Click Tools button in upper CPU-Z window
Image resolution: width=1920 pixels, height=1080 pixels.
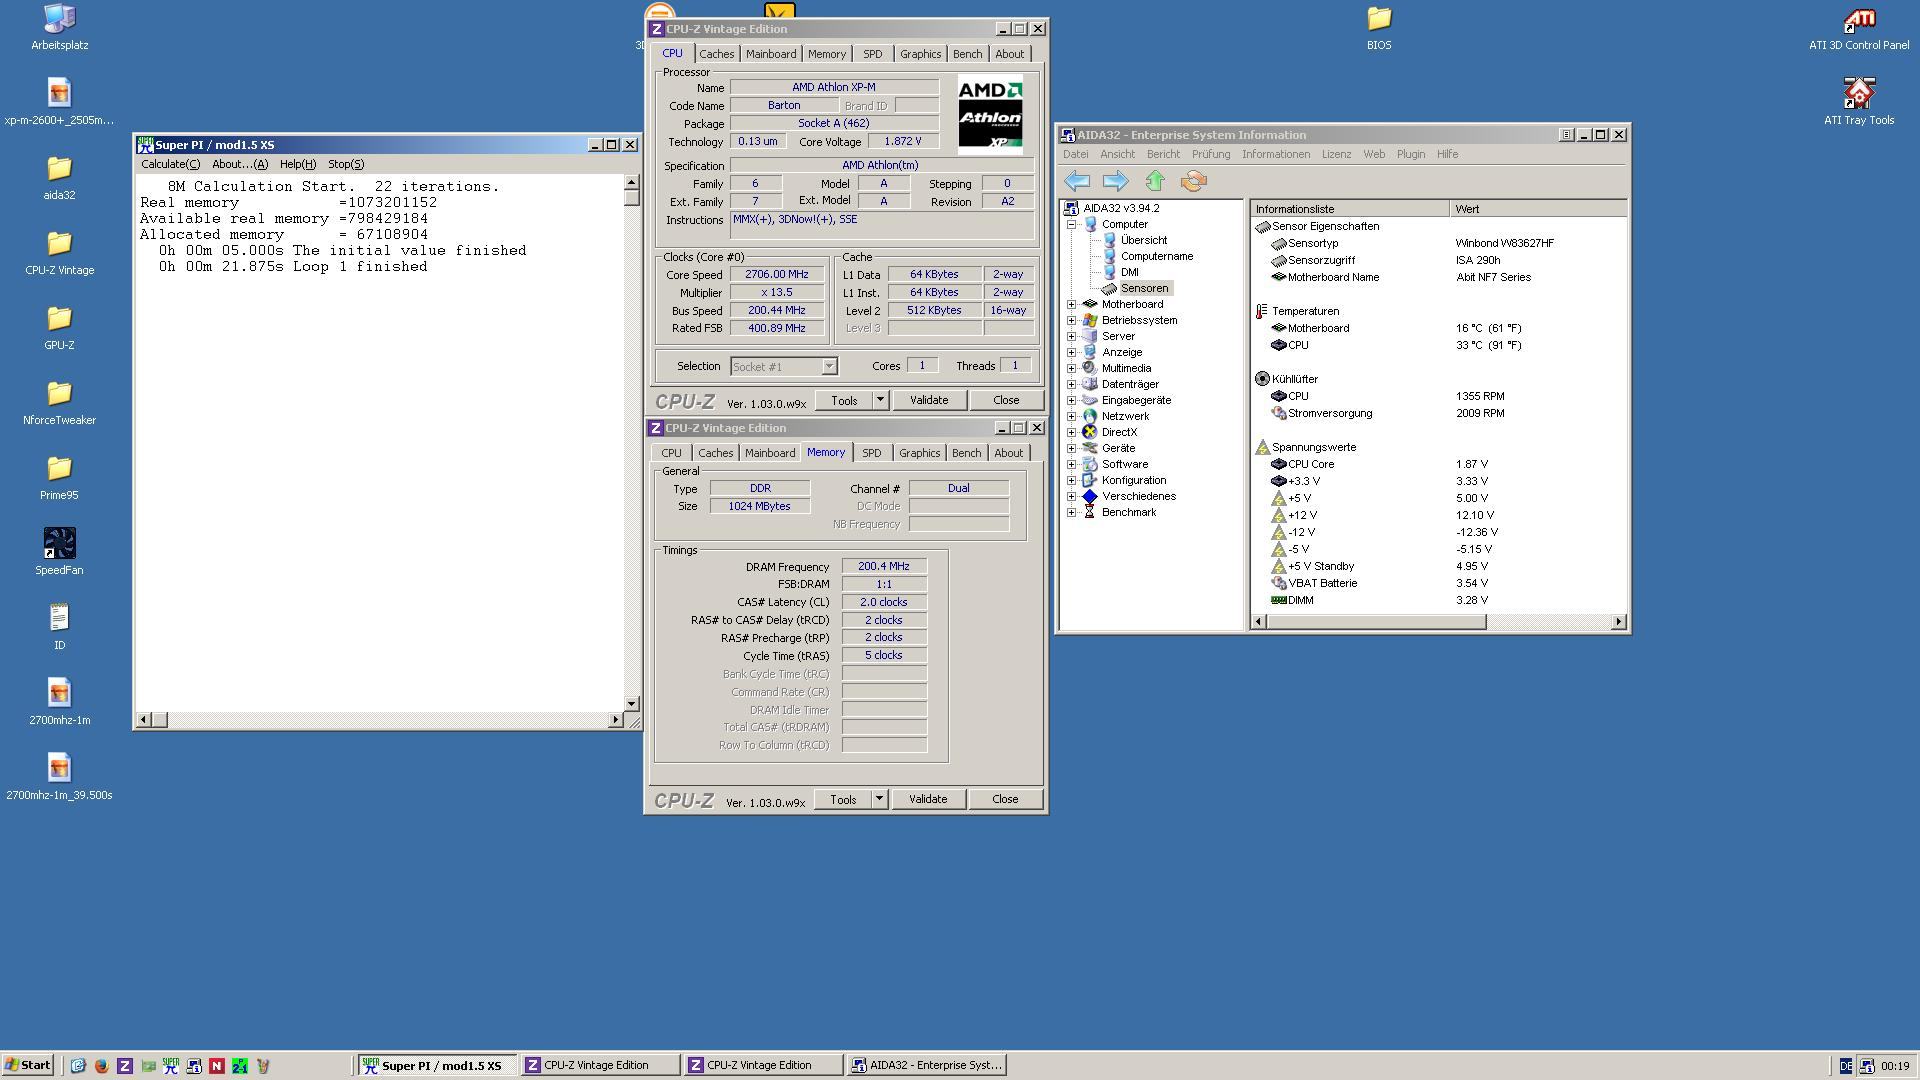click(x=844, y=400)
